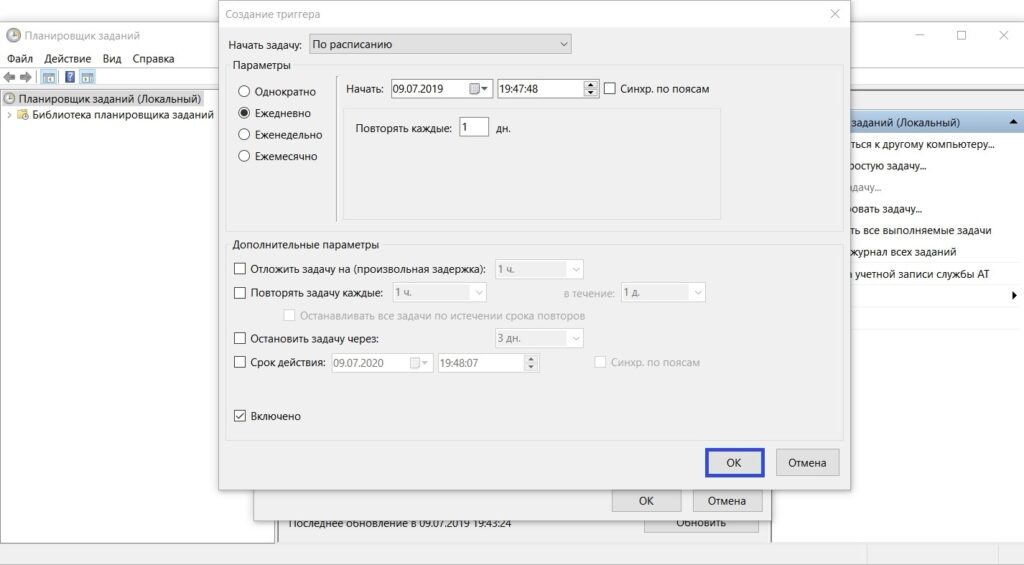Open help via the blue question mark icon
Image resolution: width=1024 pixels, height=565 pixels.
coord(70,77)
